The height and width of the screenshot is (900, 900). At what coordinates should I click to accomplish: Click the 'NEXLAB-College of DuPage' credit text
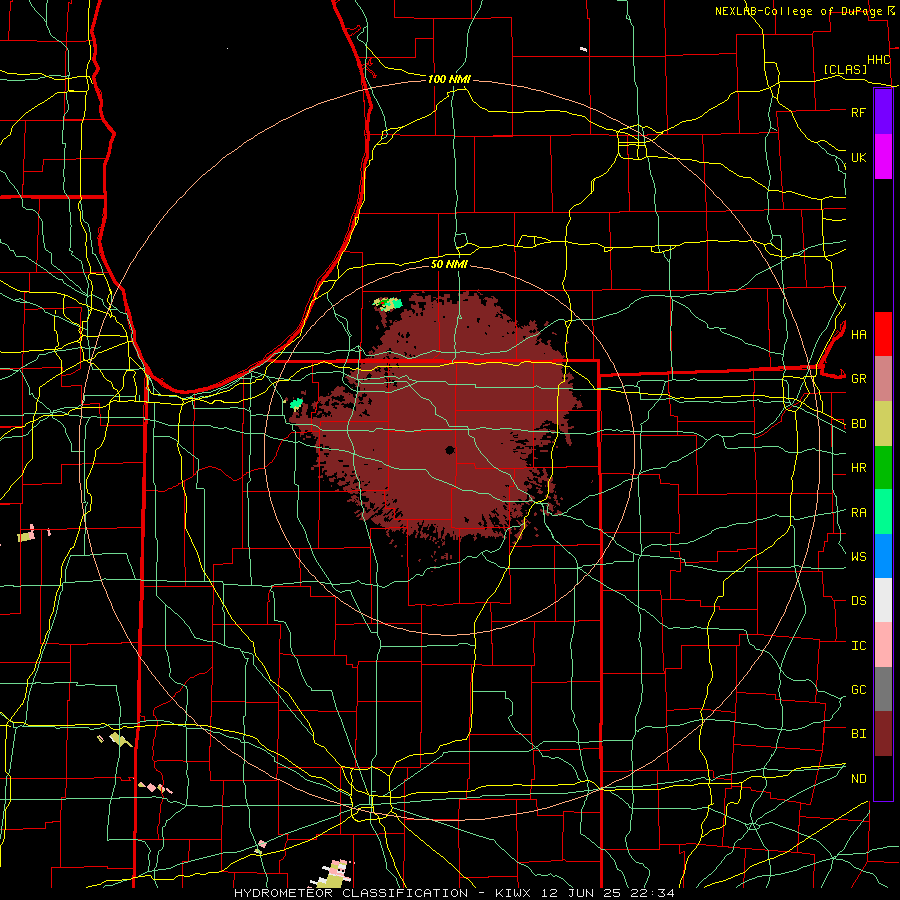click(798, 11)
